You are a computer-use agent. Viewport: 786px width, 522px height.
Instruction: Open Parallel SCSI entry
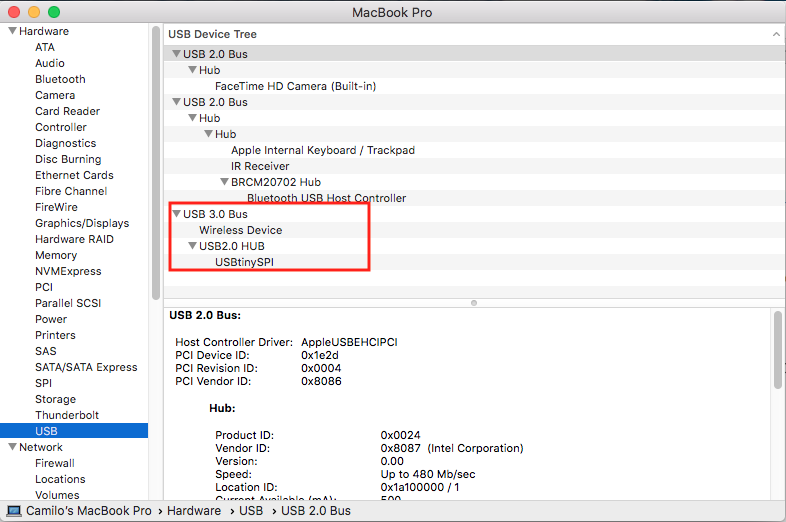68,303
